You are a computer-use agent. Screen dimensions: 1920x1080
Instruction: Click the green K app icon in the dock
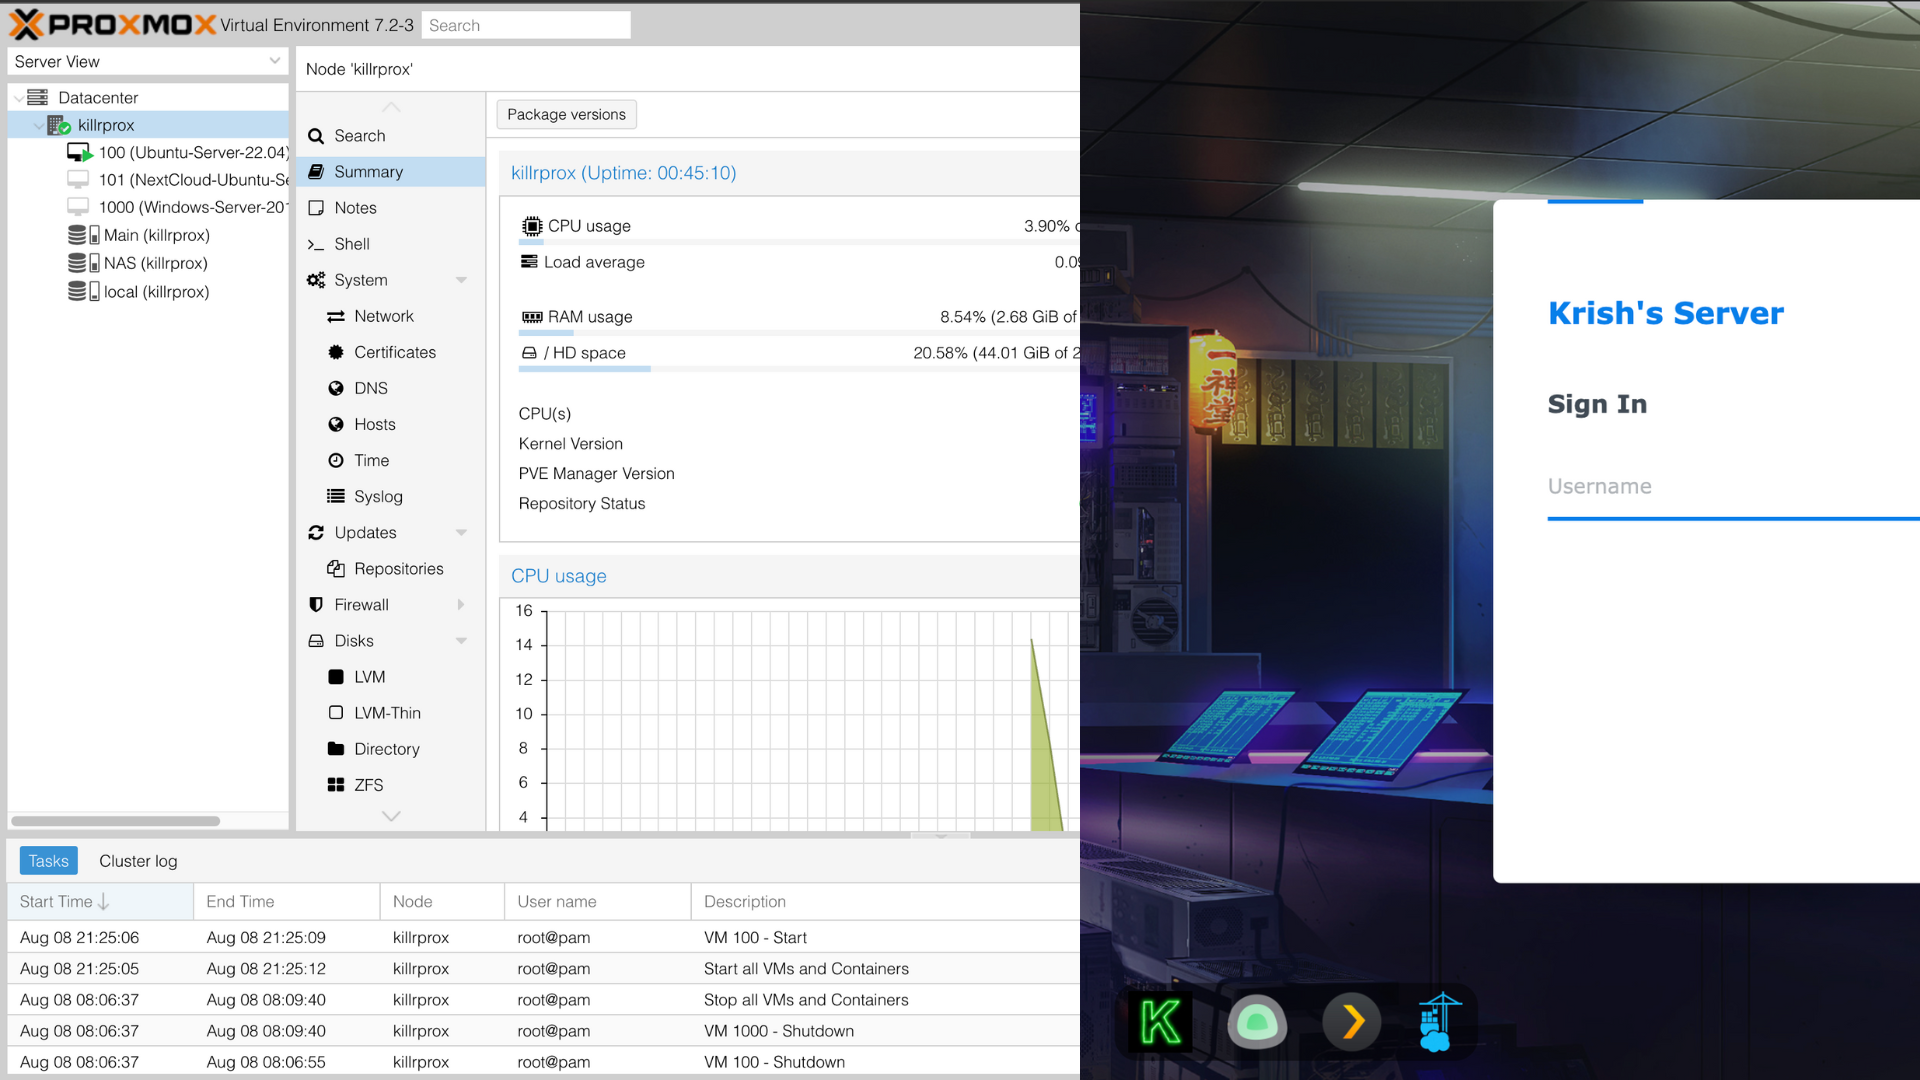[1161, 1022]
